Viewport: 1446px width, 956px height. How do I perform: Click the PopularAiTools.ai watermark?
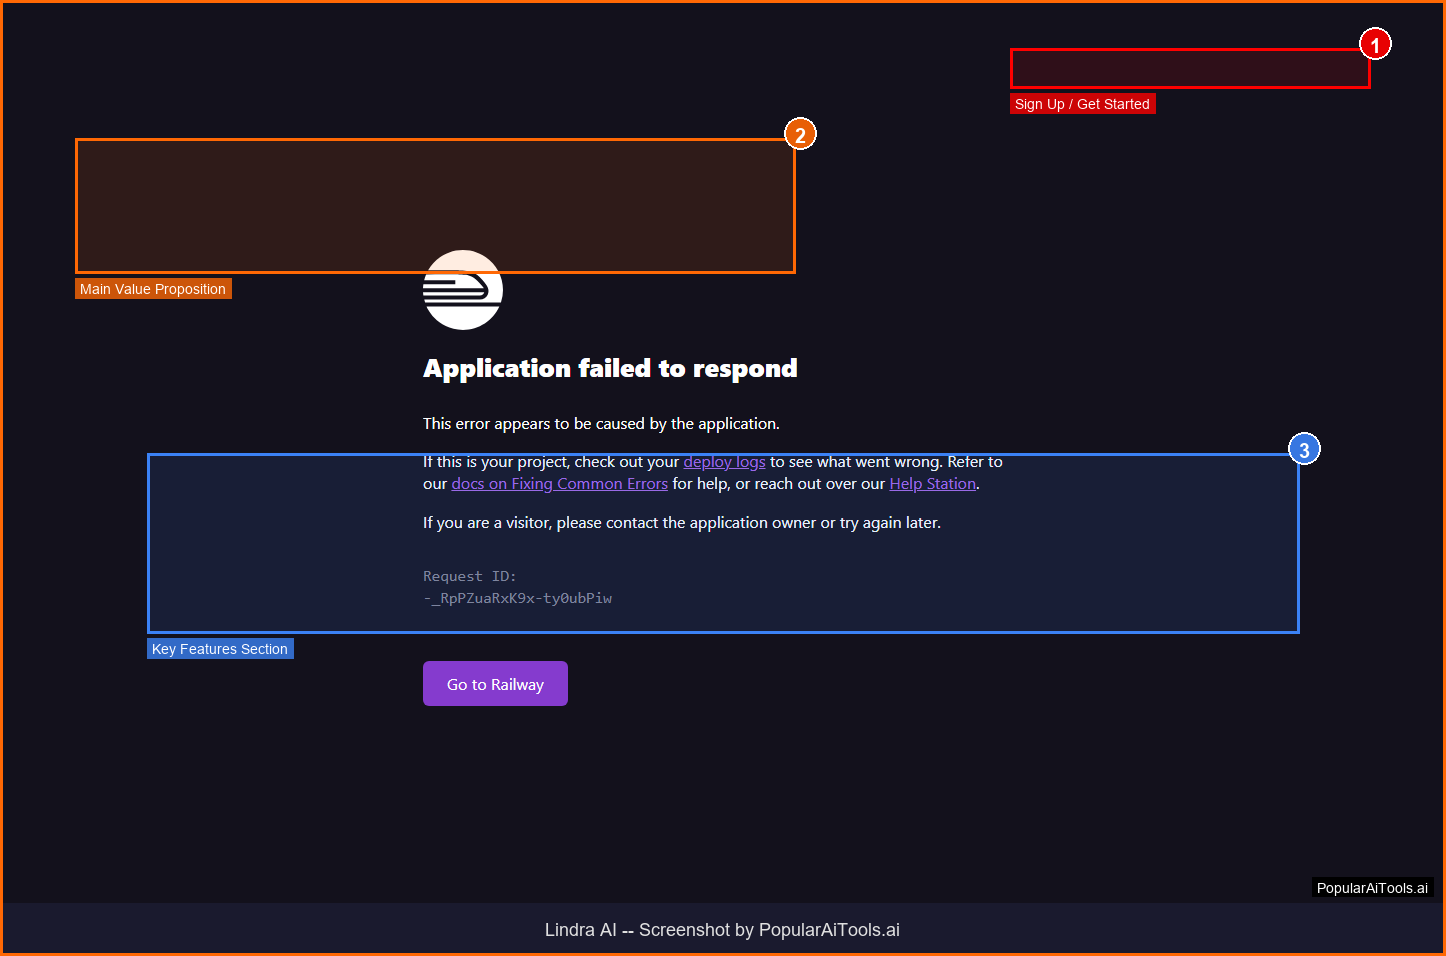coord(1372,888)
